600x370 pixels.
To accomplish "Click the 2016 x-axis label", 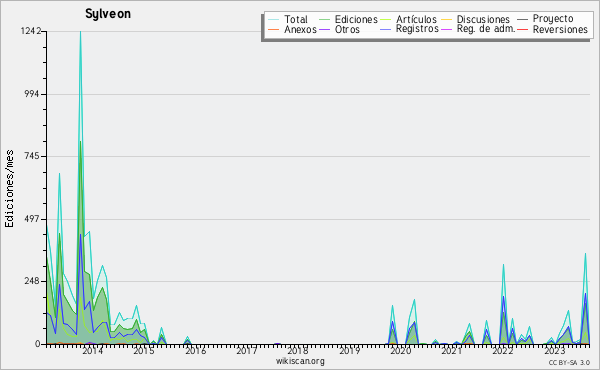I will pos(195,350).
